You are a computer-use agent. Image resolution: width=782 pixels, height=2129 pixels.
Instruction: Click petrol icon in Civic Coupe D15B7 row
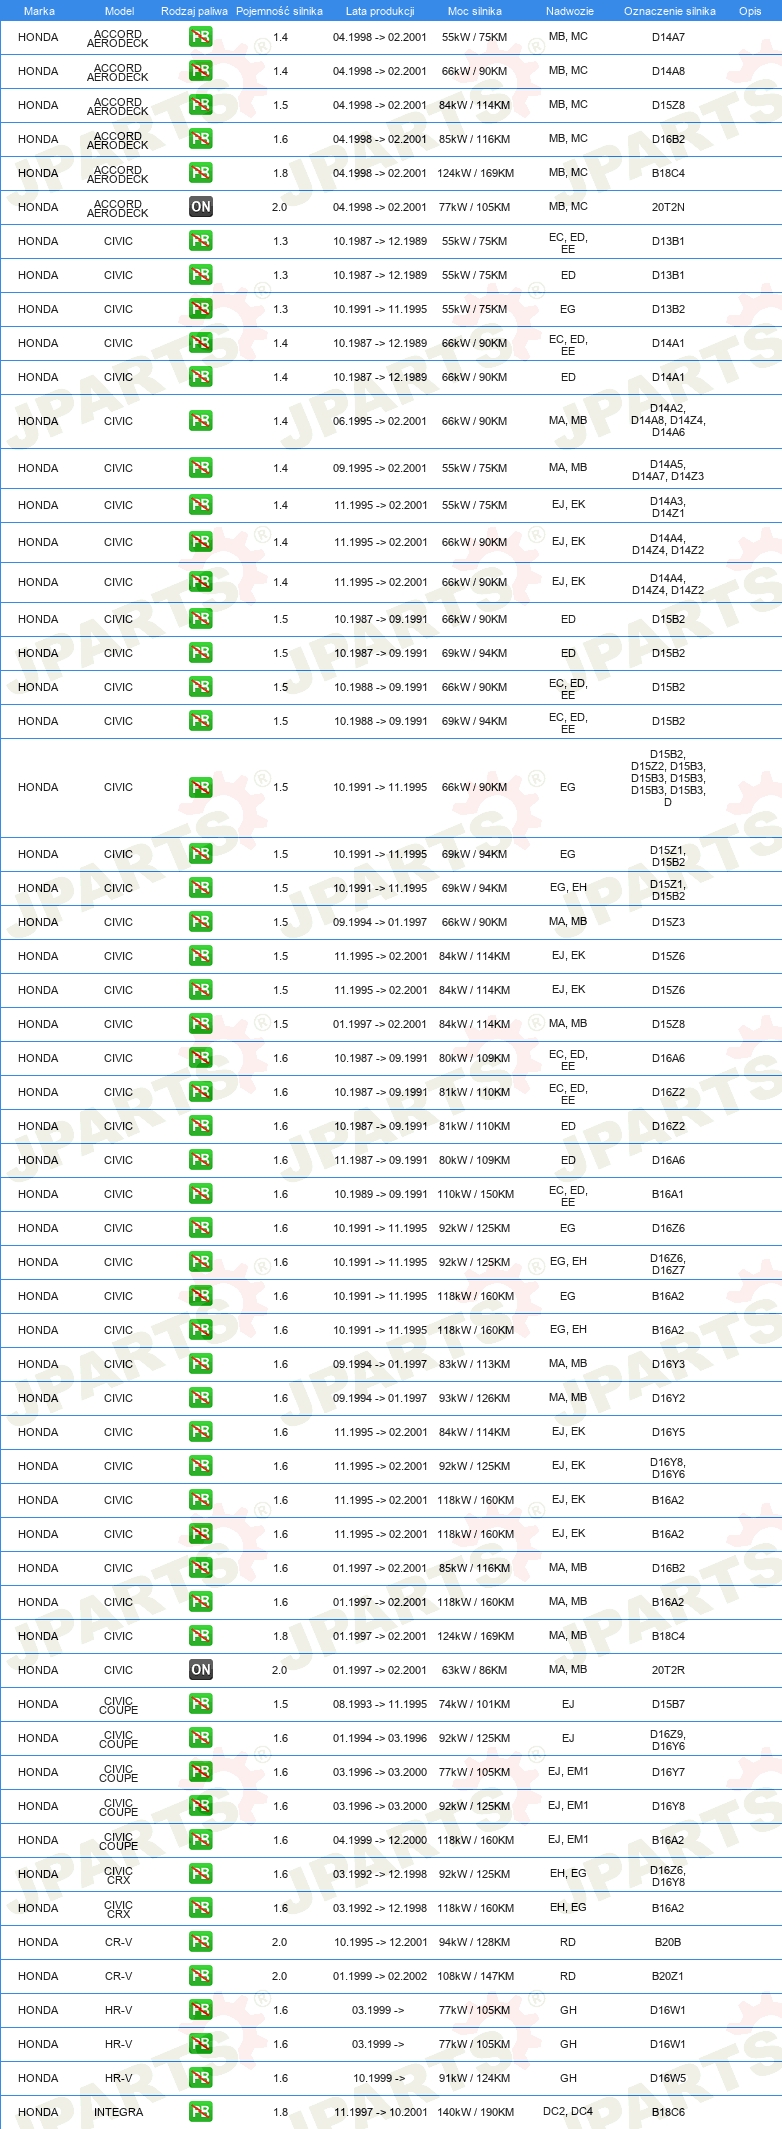click(x=200, y=1704)
